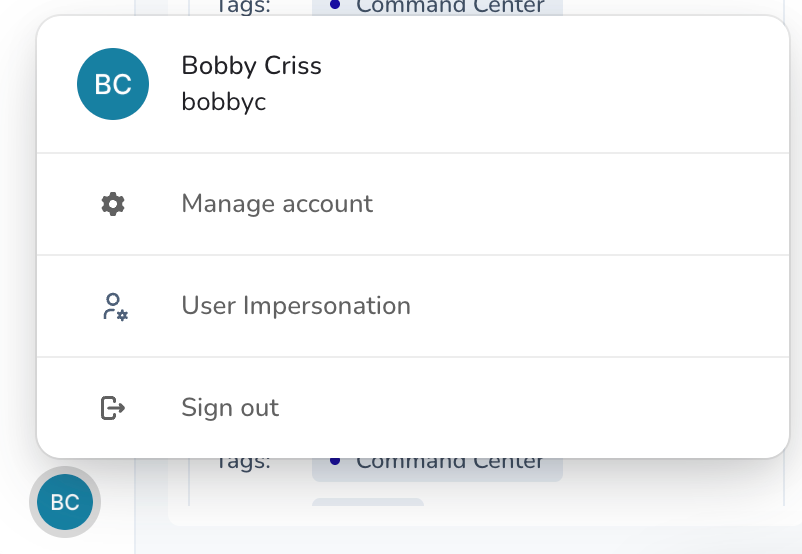The width and height of the screenshot is (802, 554).
Task: Click the empty right side of the Sign out row
Action: [x=532, y=408]
